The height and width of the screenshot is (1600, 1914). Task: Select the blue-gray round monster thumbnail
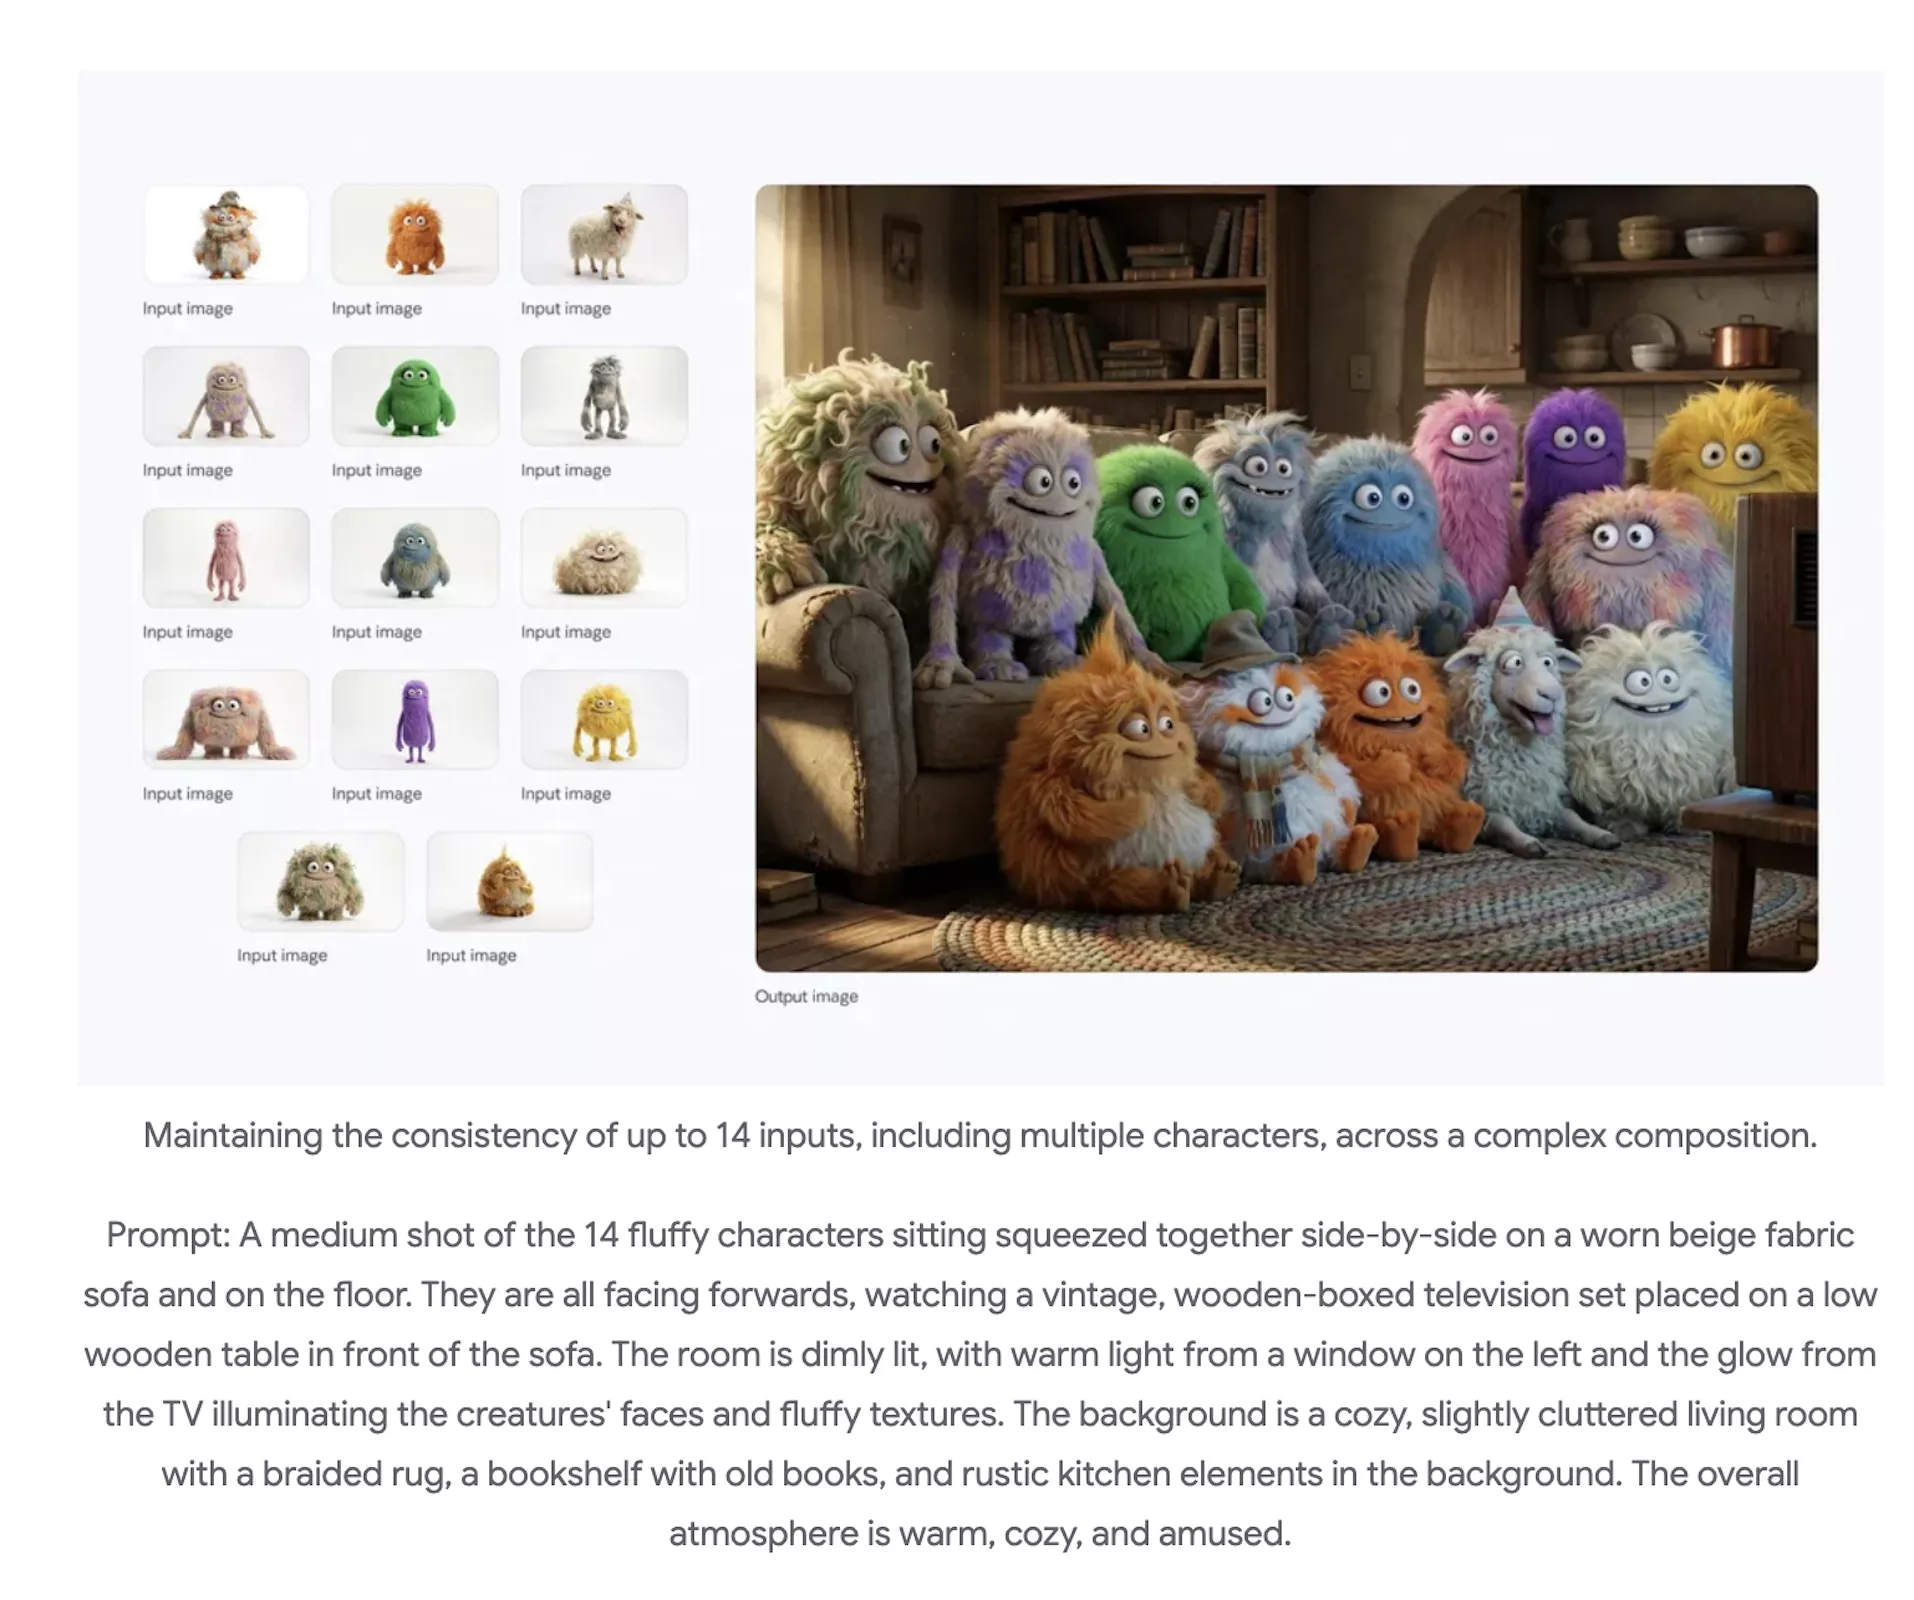(415, 558)
